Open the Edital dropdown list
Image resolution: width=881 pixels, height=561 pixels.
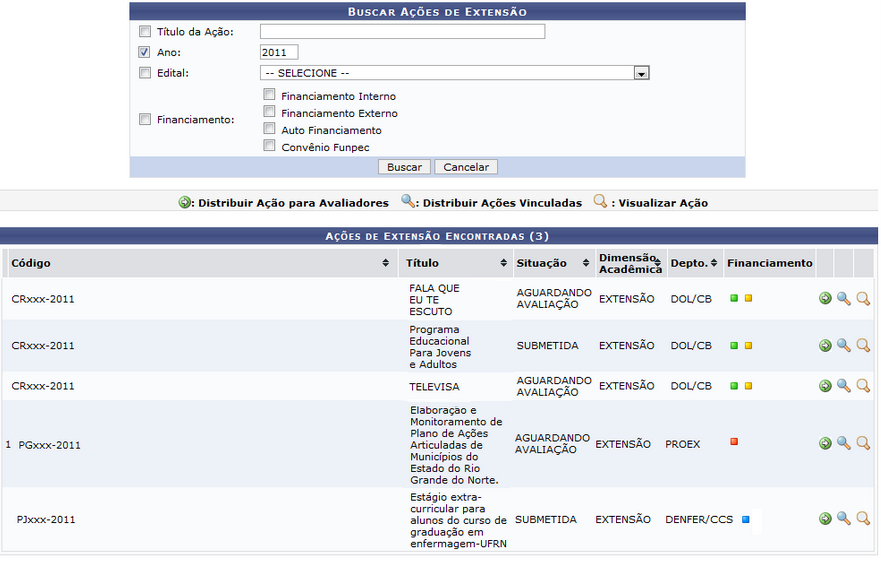tap(641, 73)
